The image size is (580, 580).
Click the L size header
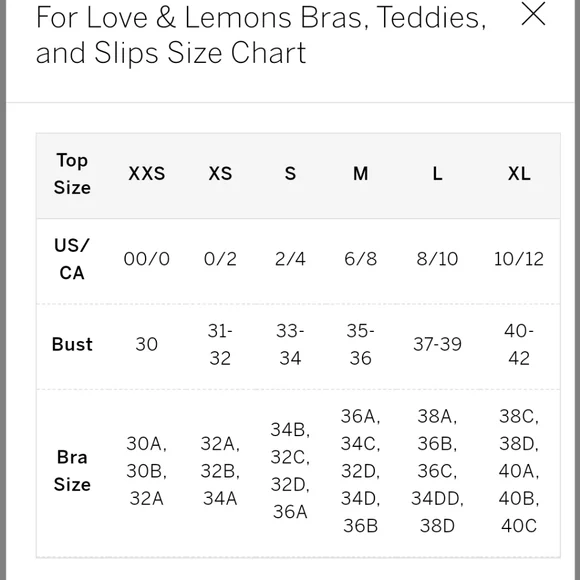point(437,174)
